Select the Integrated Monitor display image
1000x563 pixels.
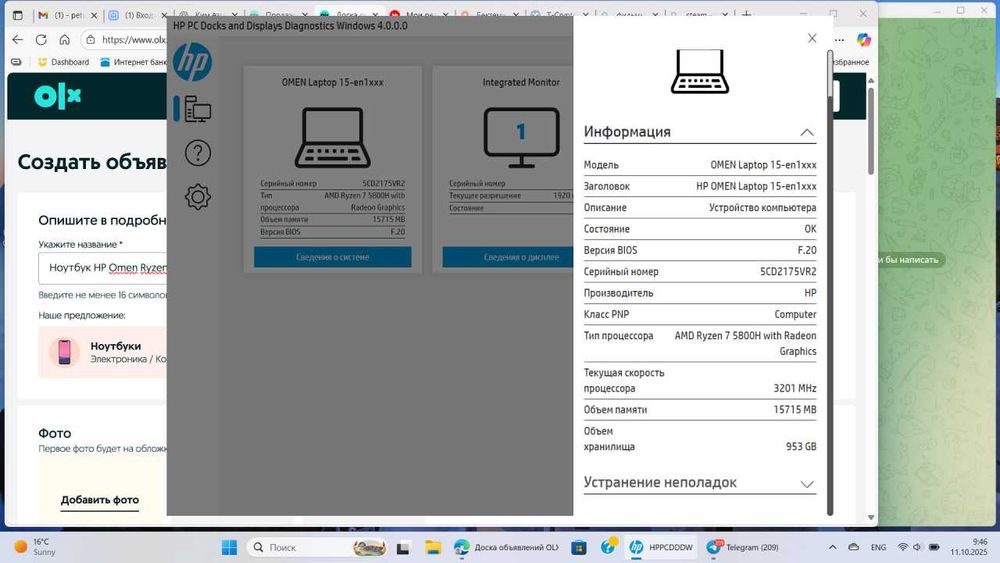[521, 137]
